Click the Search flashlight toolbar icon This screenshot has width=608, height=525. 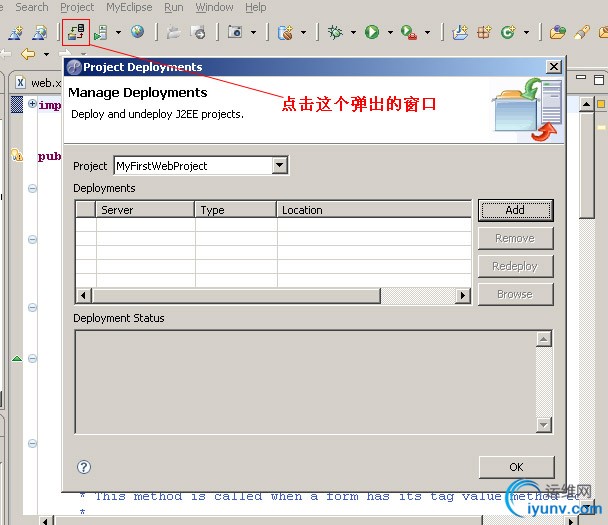click(582, 33)
